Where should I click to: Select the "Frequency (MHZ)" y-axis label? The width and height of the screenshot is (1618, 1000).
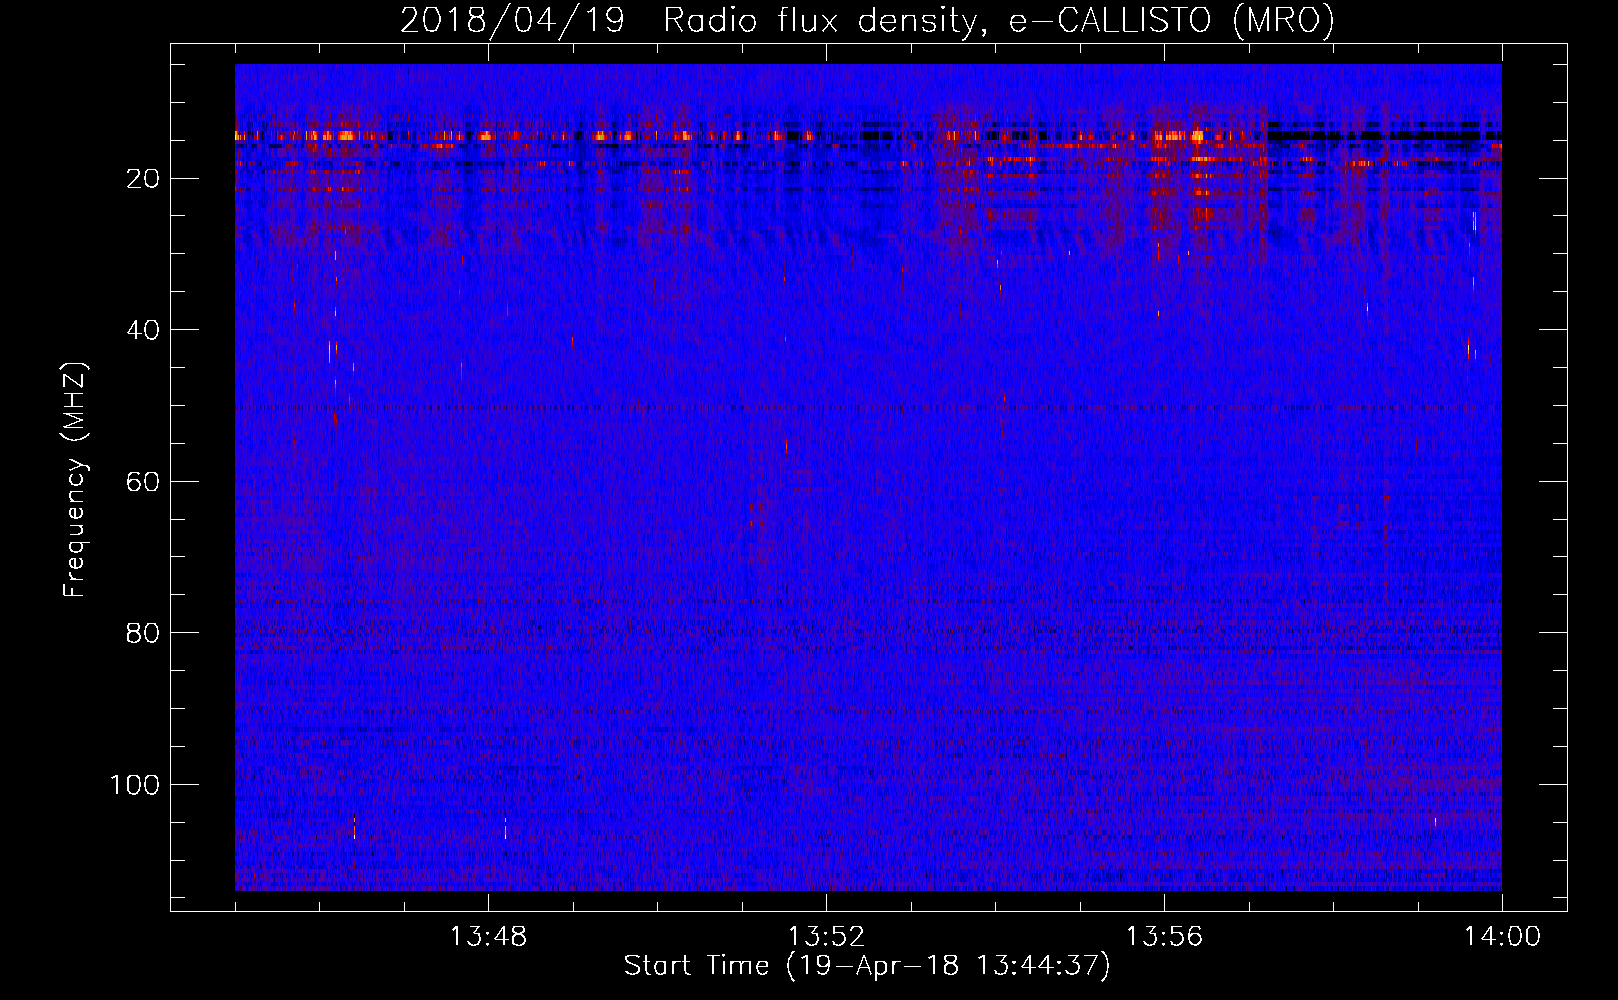point(75,480)
